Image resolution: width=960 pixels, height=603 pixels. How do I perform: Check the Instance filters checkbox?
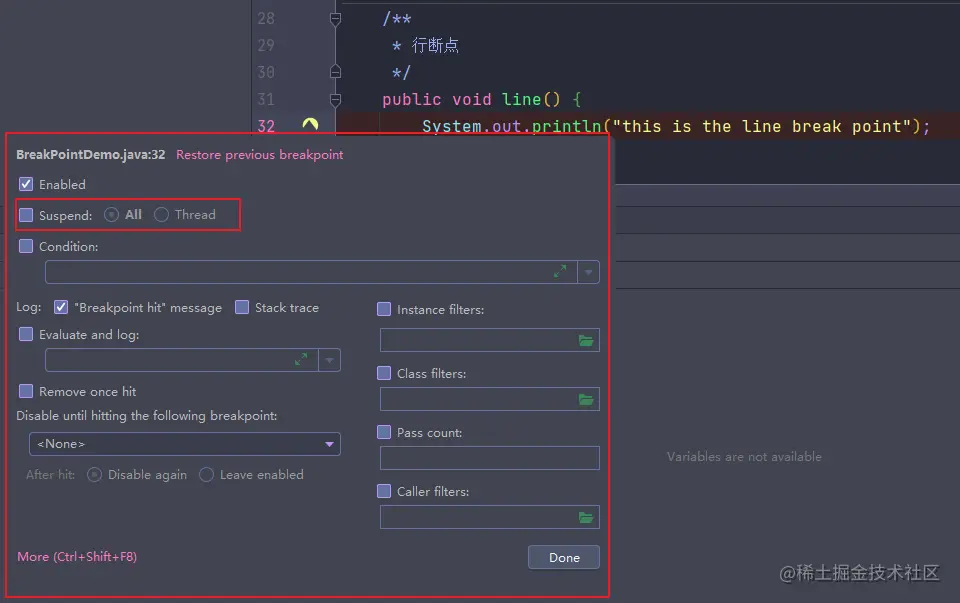coord(384,309)
